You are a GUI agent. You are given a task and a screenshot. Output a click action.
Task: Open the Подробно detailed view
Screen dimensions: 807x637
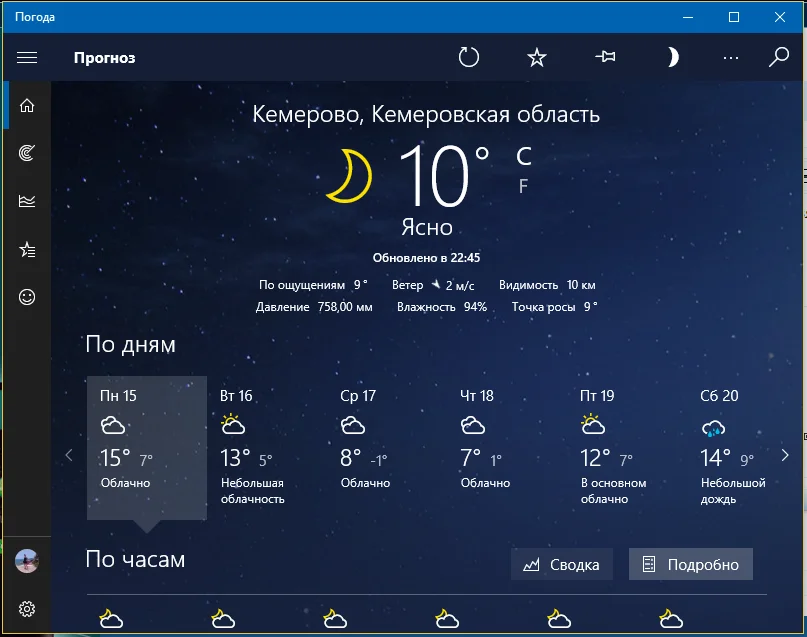click(x=689, y=564)
